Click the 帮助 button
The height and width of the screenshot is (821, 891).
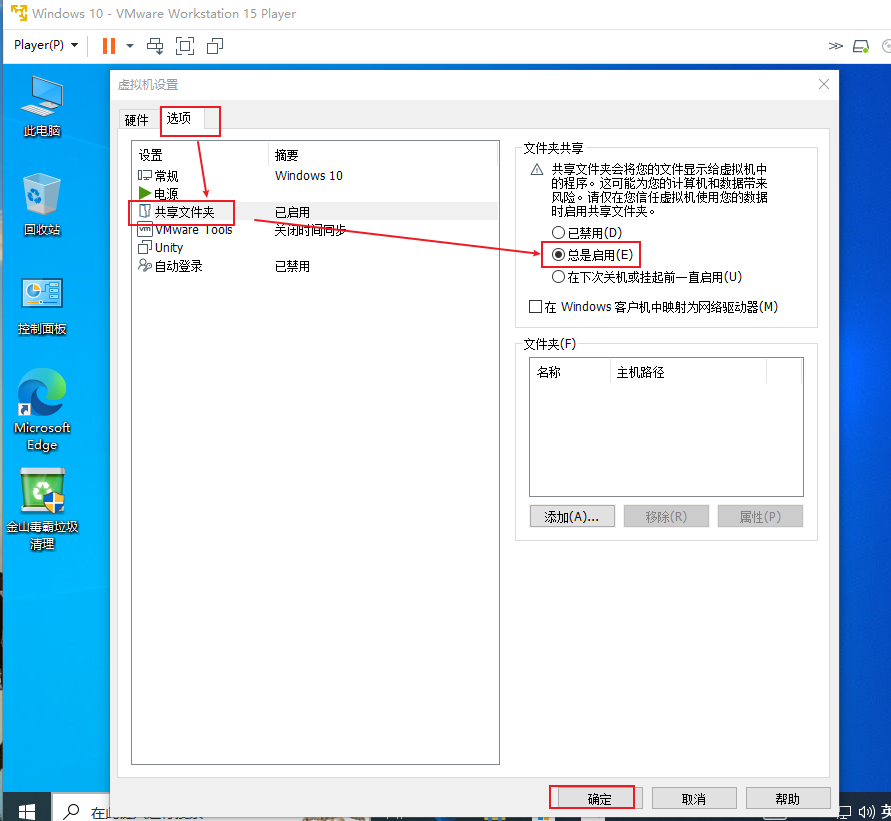click(788, 799)
